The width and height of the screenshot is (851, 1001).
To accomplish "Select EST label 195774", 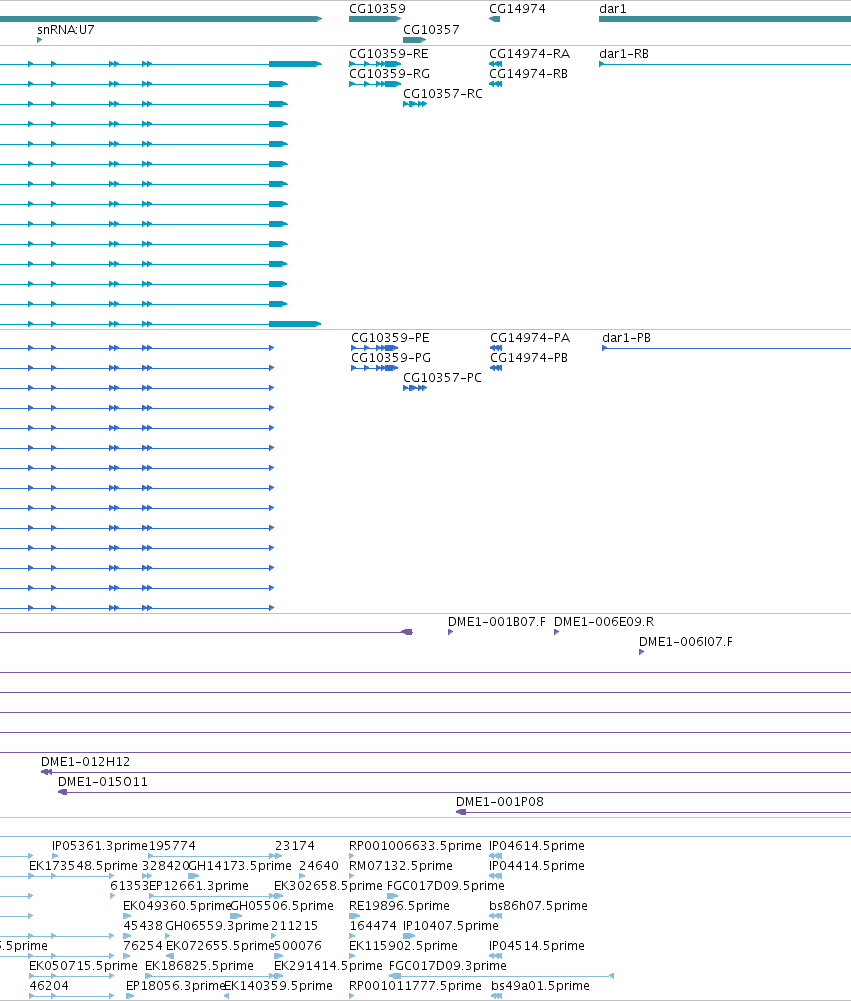I will coord(172,846).
